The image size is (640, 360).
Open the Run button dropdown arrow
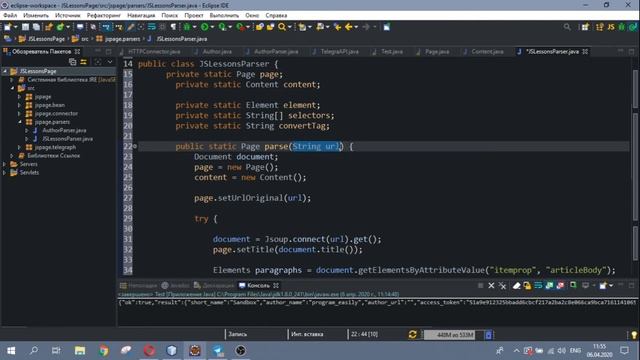click(212, 27)
